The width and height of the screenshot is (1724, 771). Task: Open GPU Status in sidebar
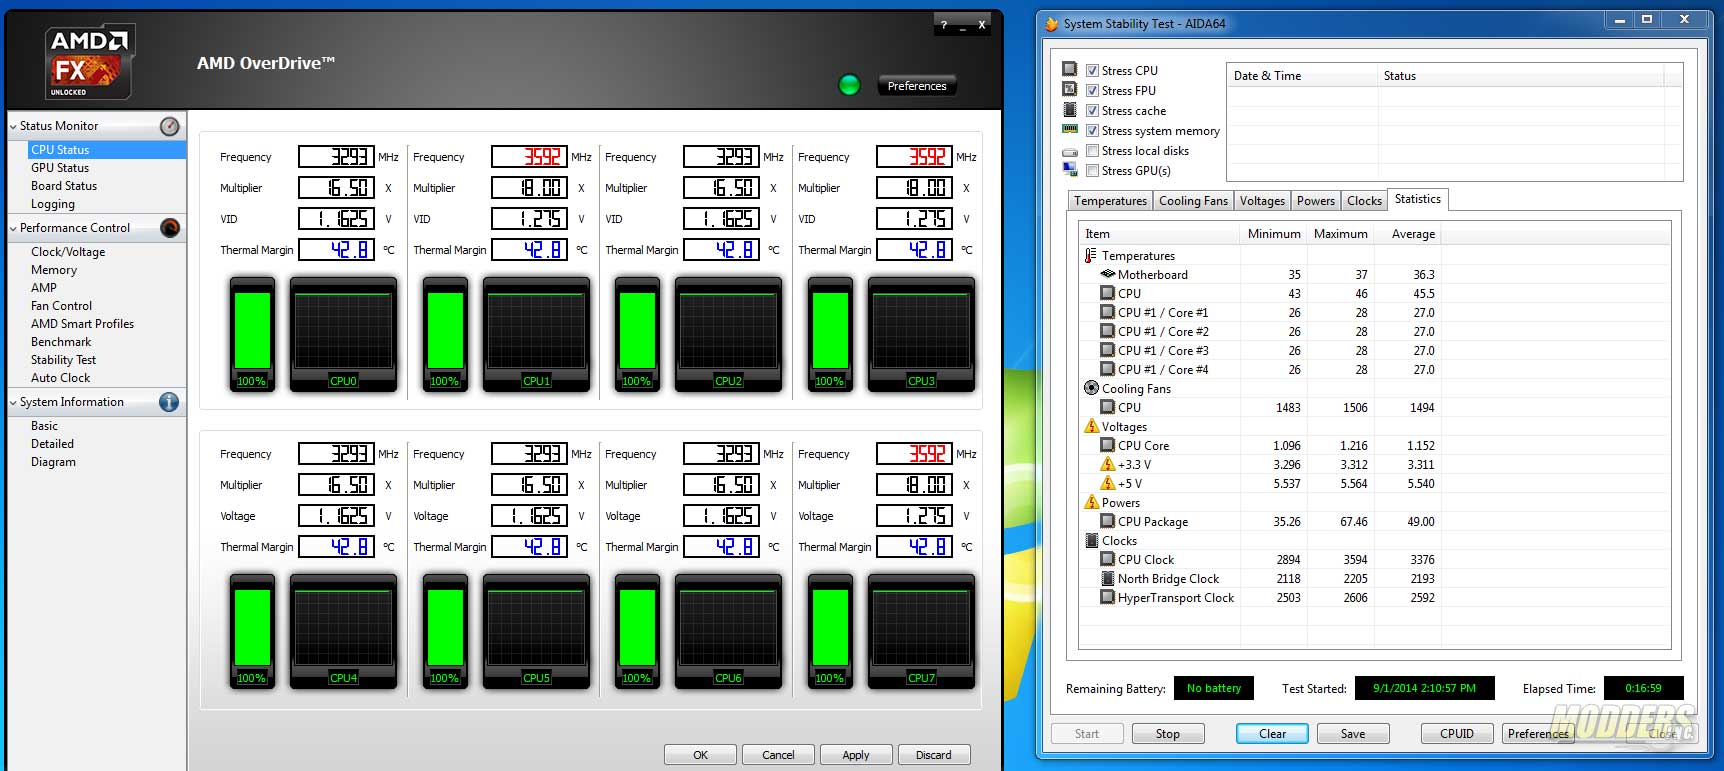click(60, 168)
